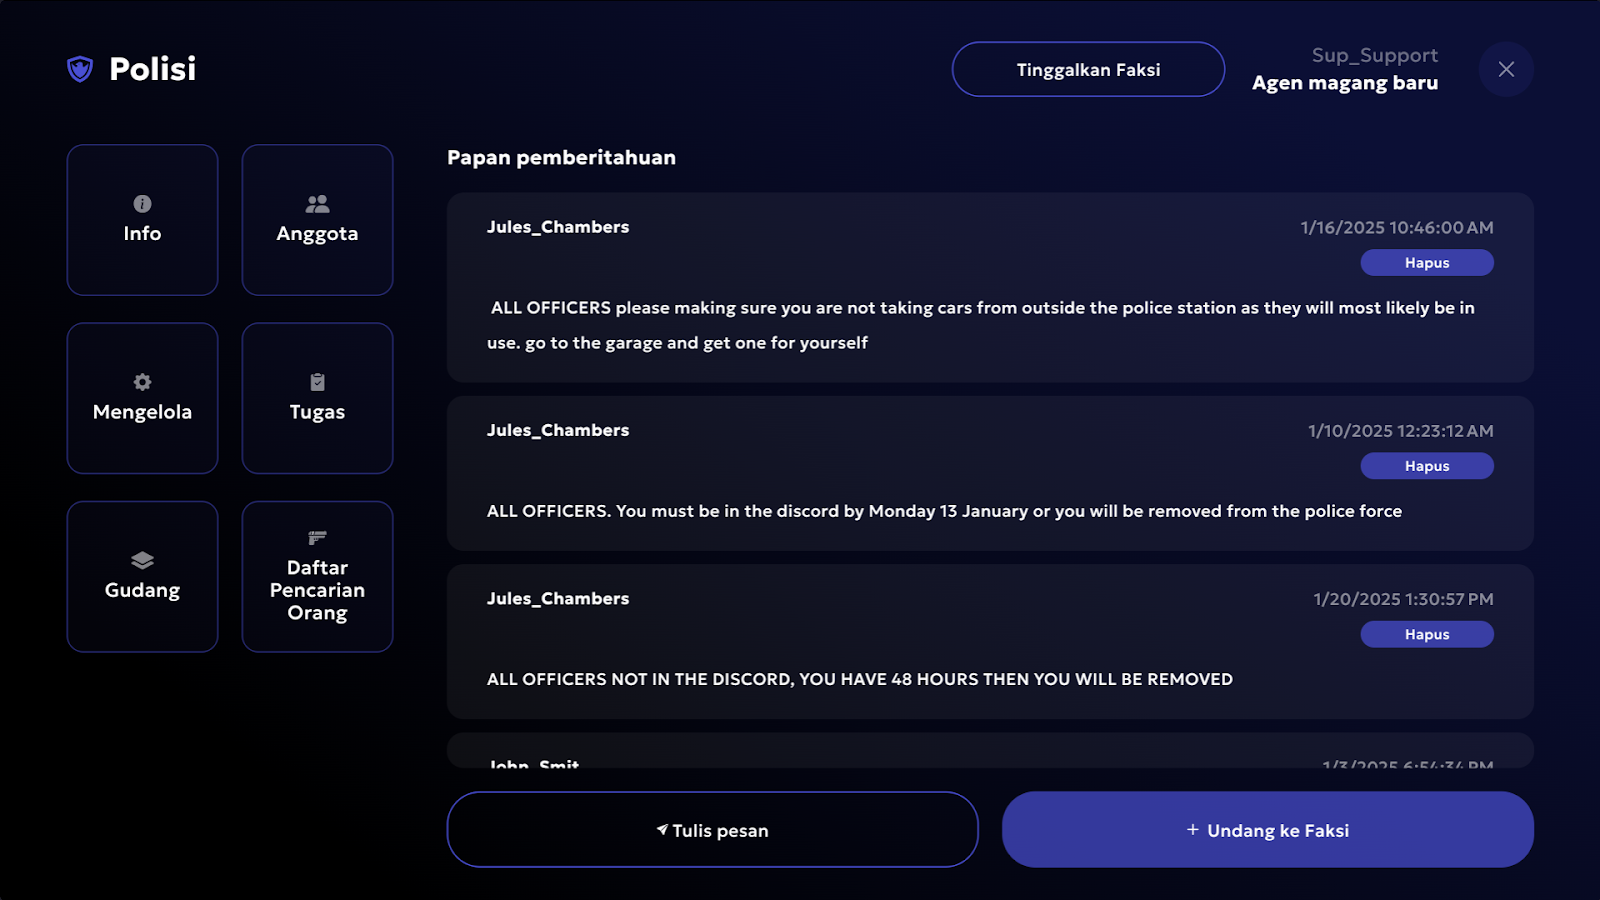Open Gudang layers icon
1600x900 pixels.
(142, 560)
